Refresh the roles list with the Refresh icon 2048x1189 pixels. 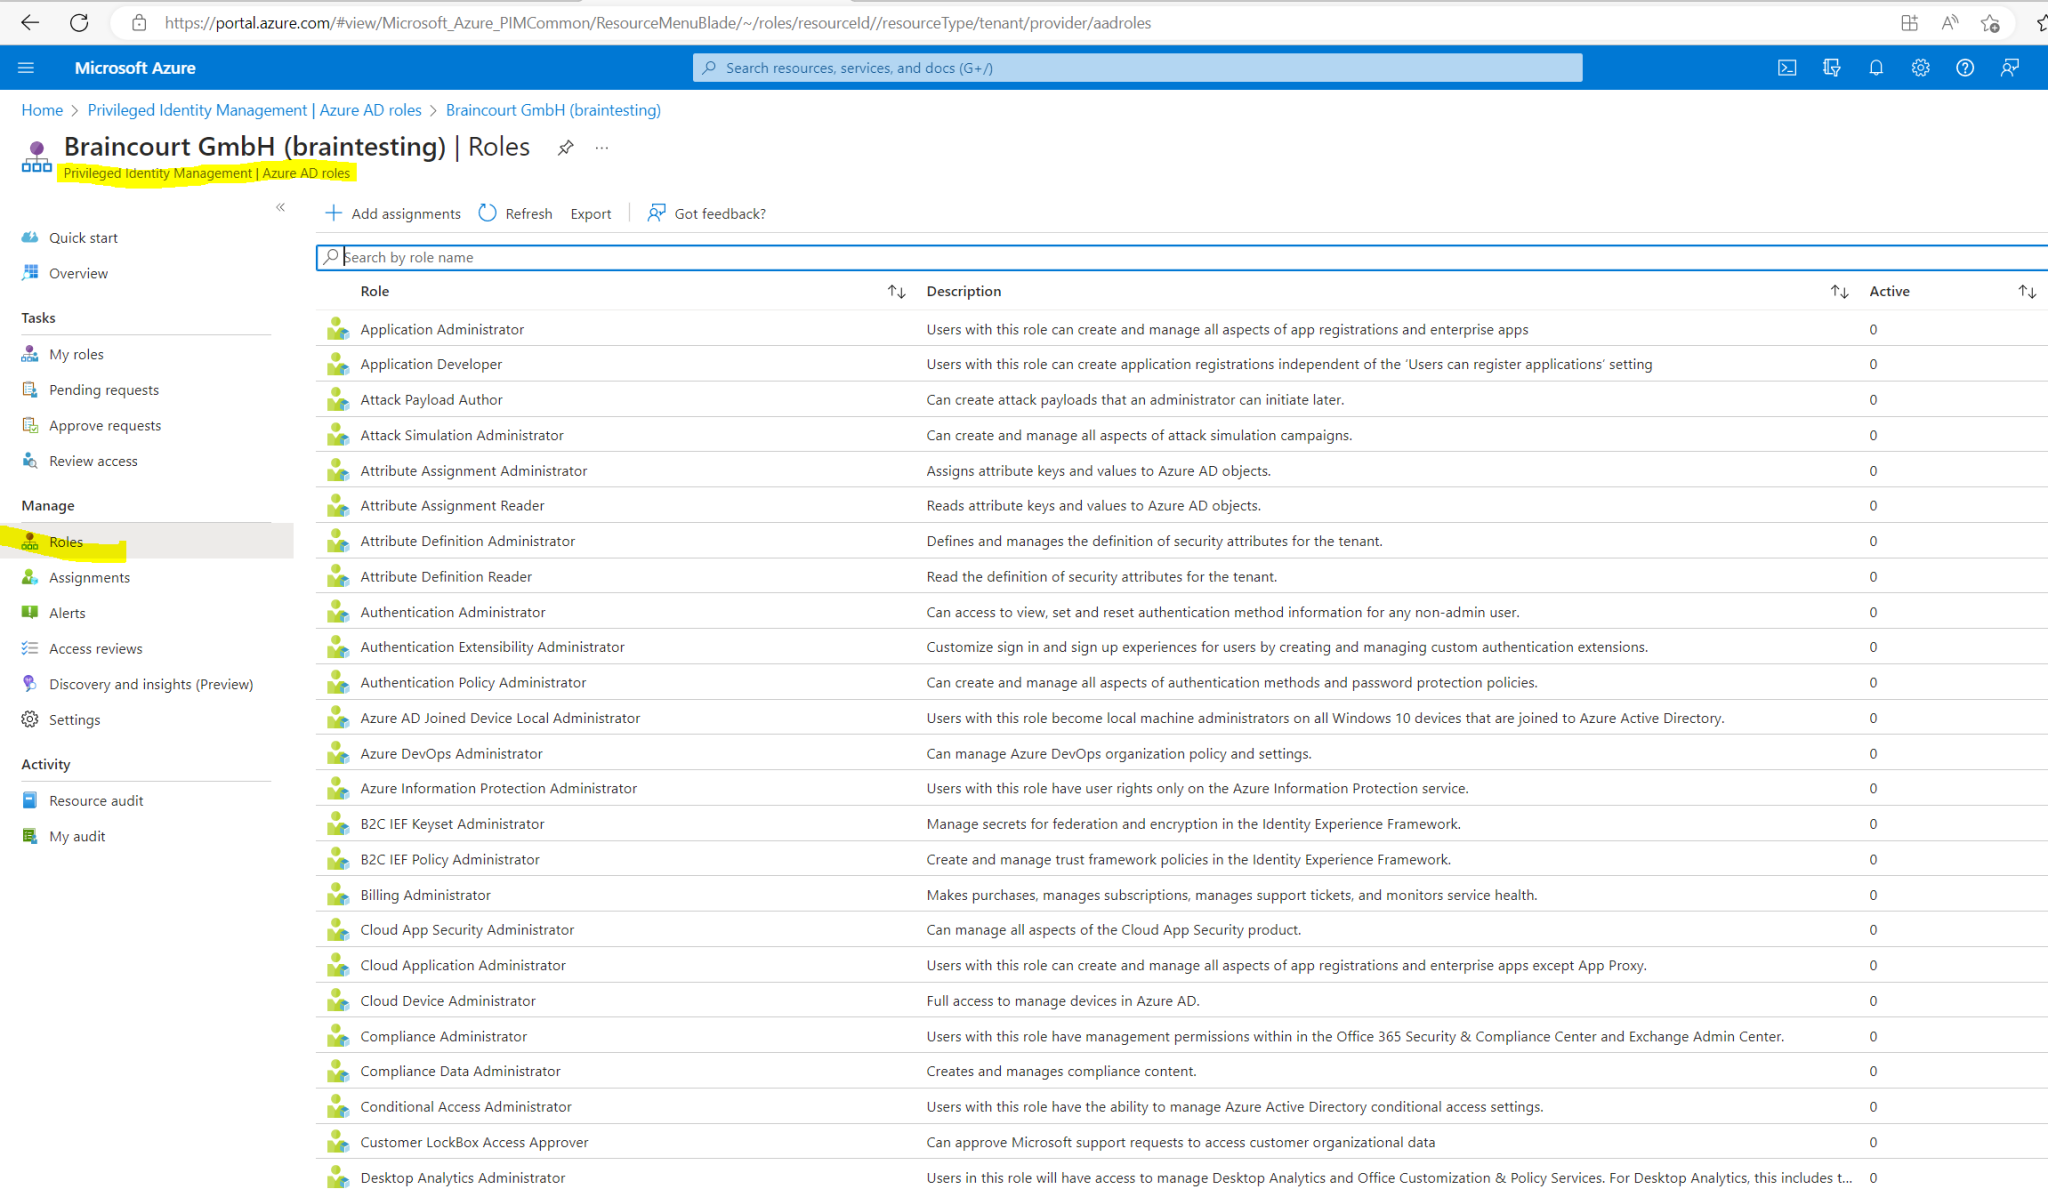click(x=515, y=213)
